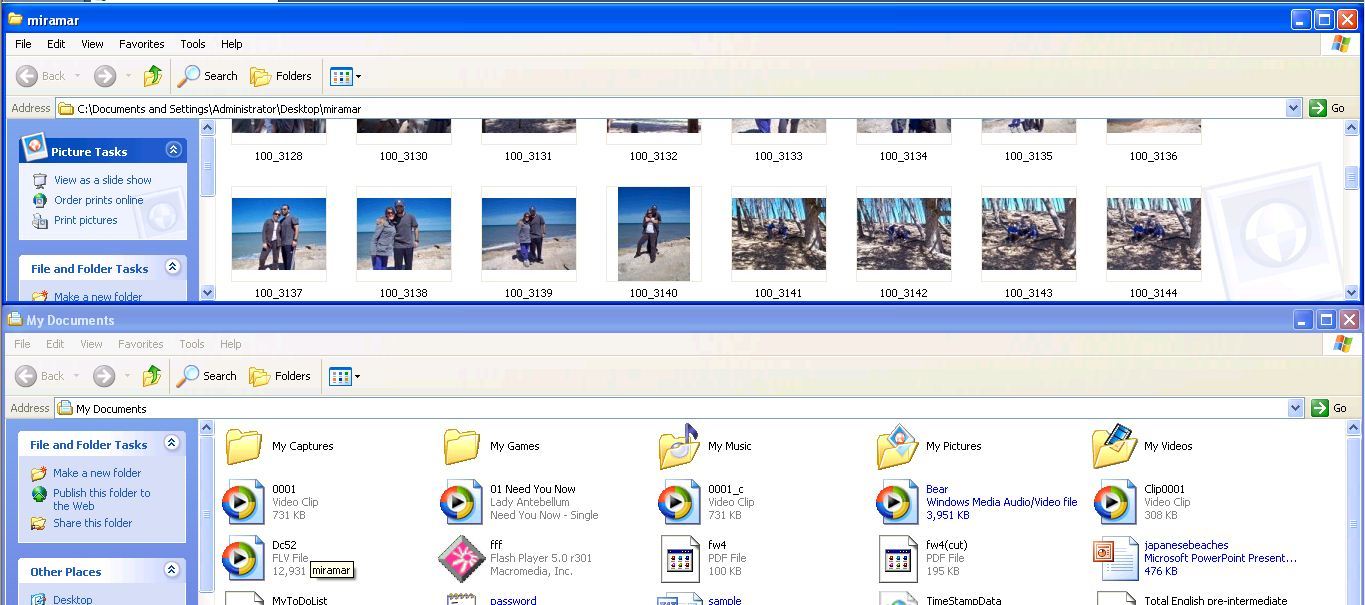Select the 0001 video clip icon

point(243,502)
